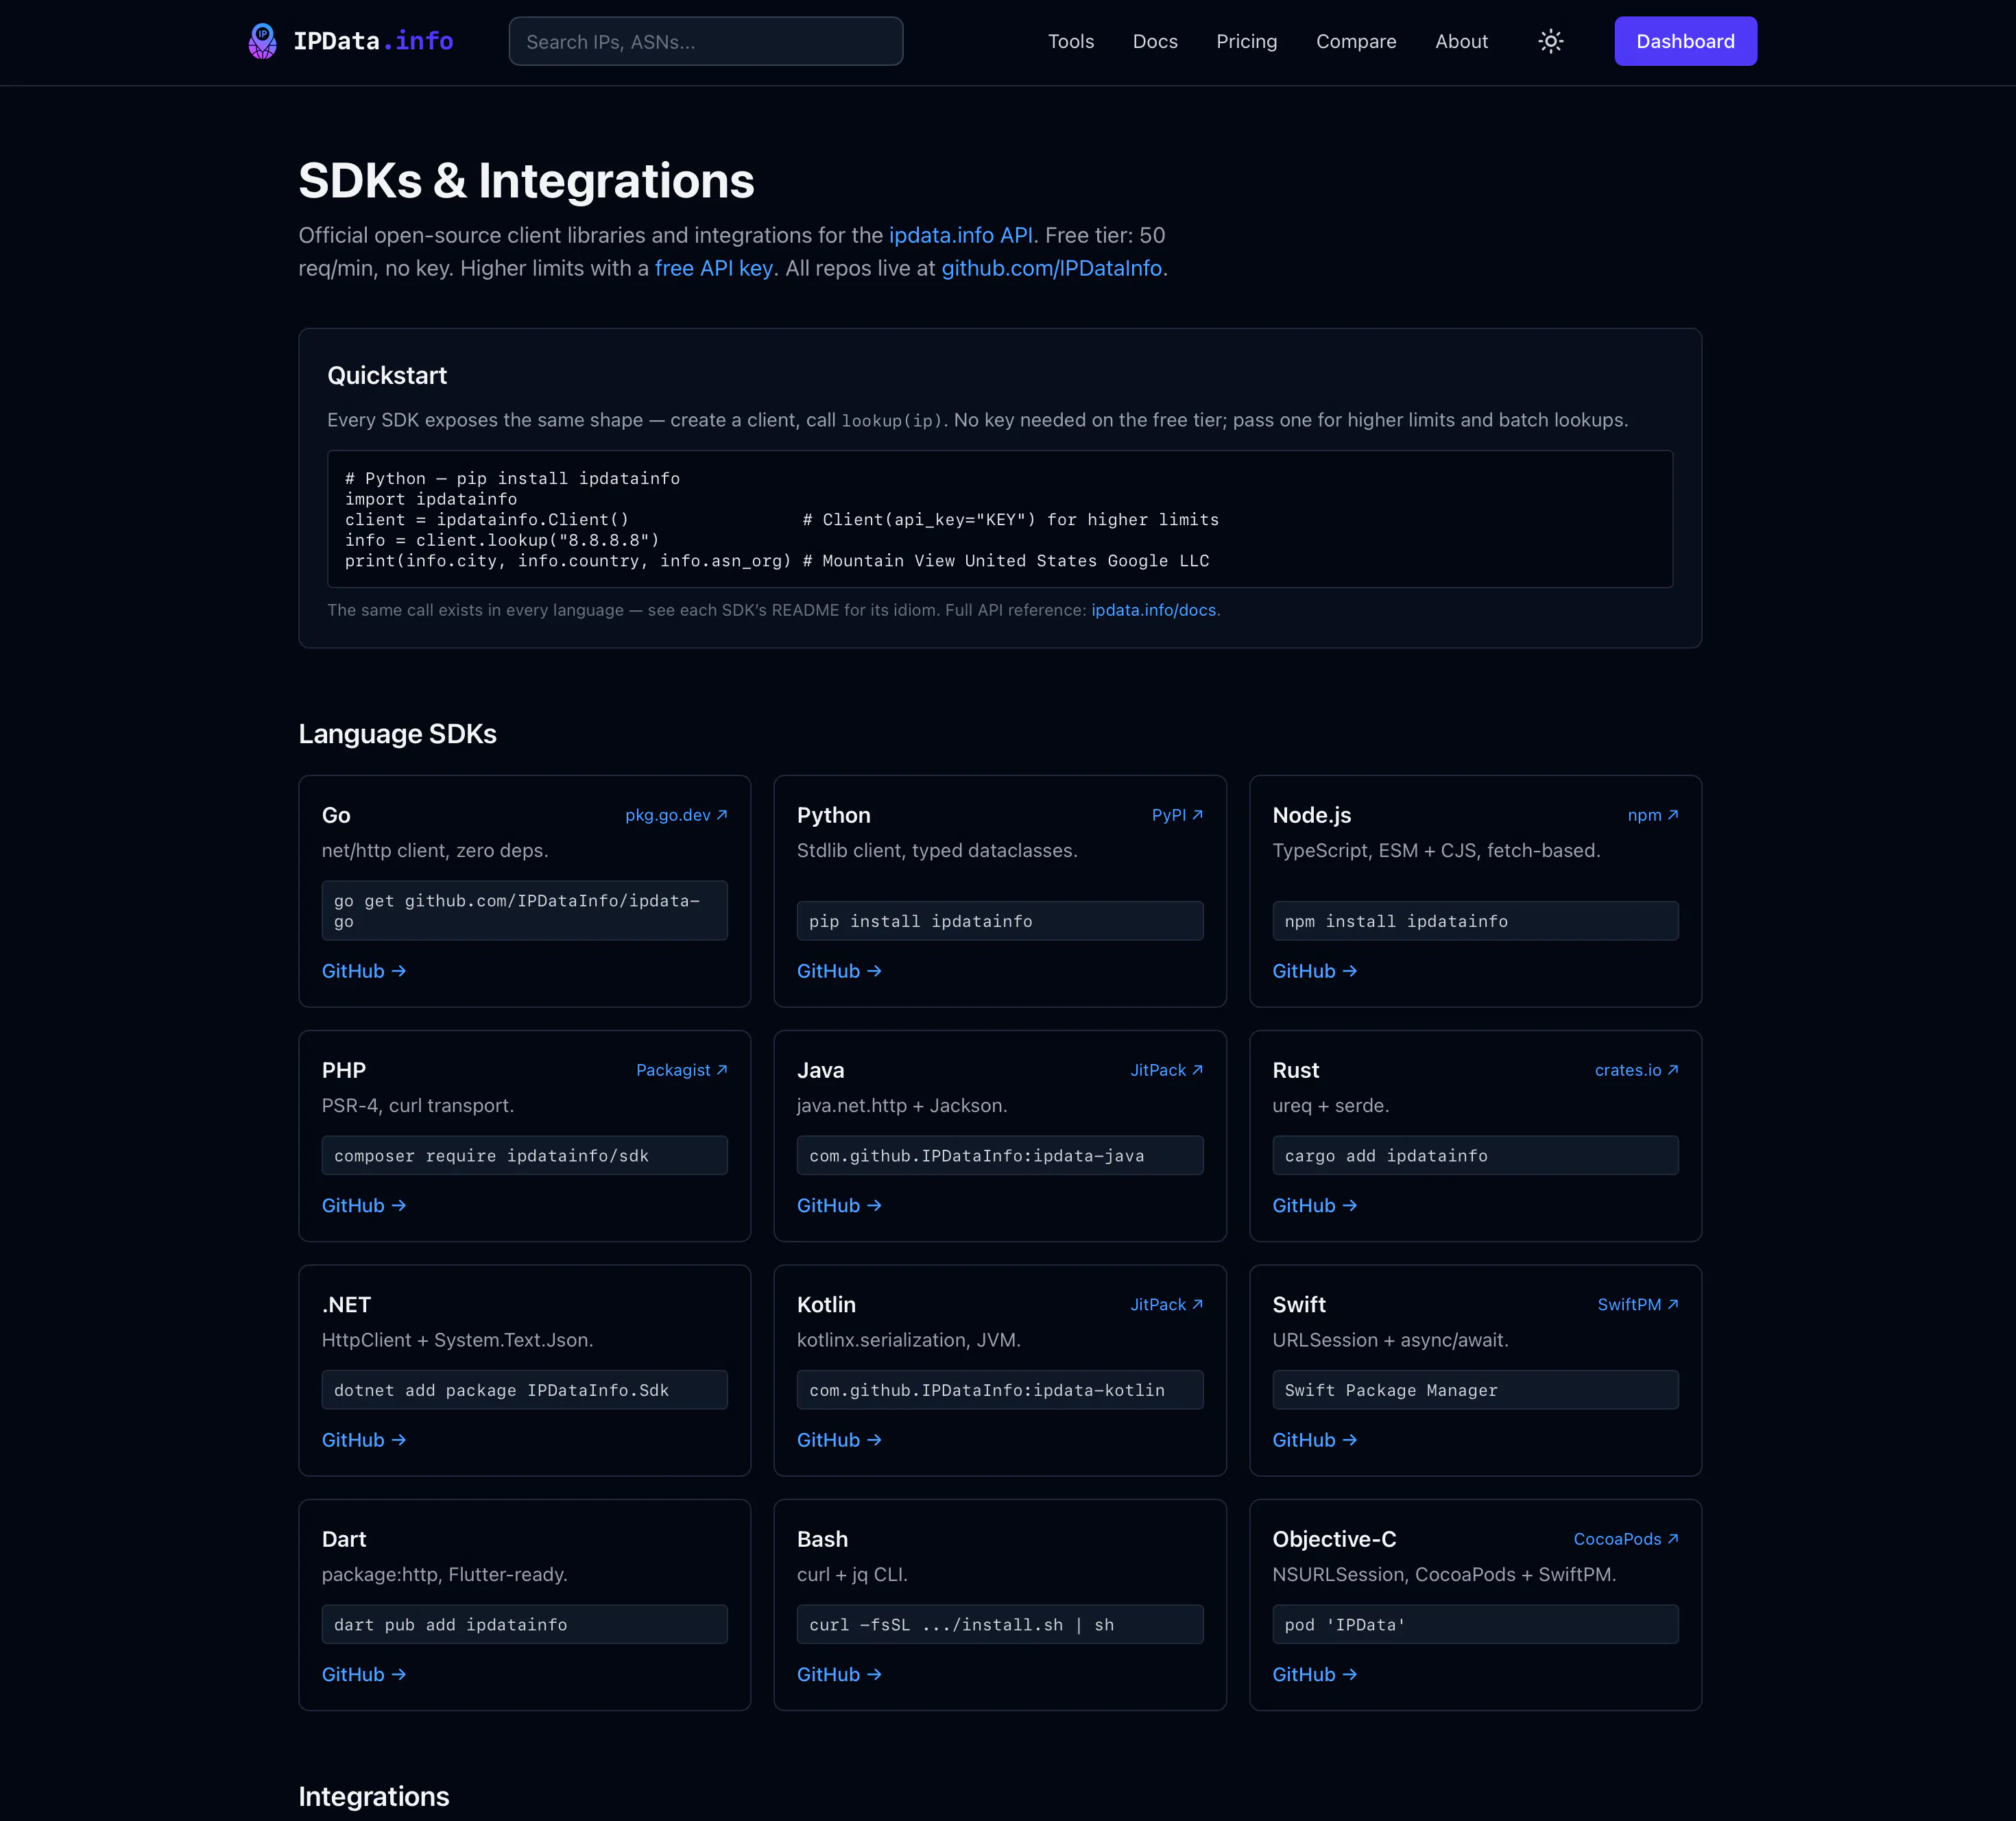Visit github.com/IPDataInfo link
The width and height of the screenshot is (2016, 1821).
click(x=1051, y=268)
